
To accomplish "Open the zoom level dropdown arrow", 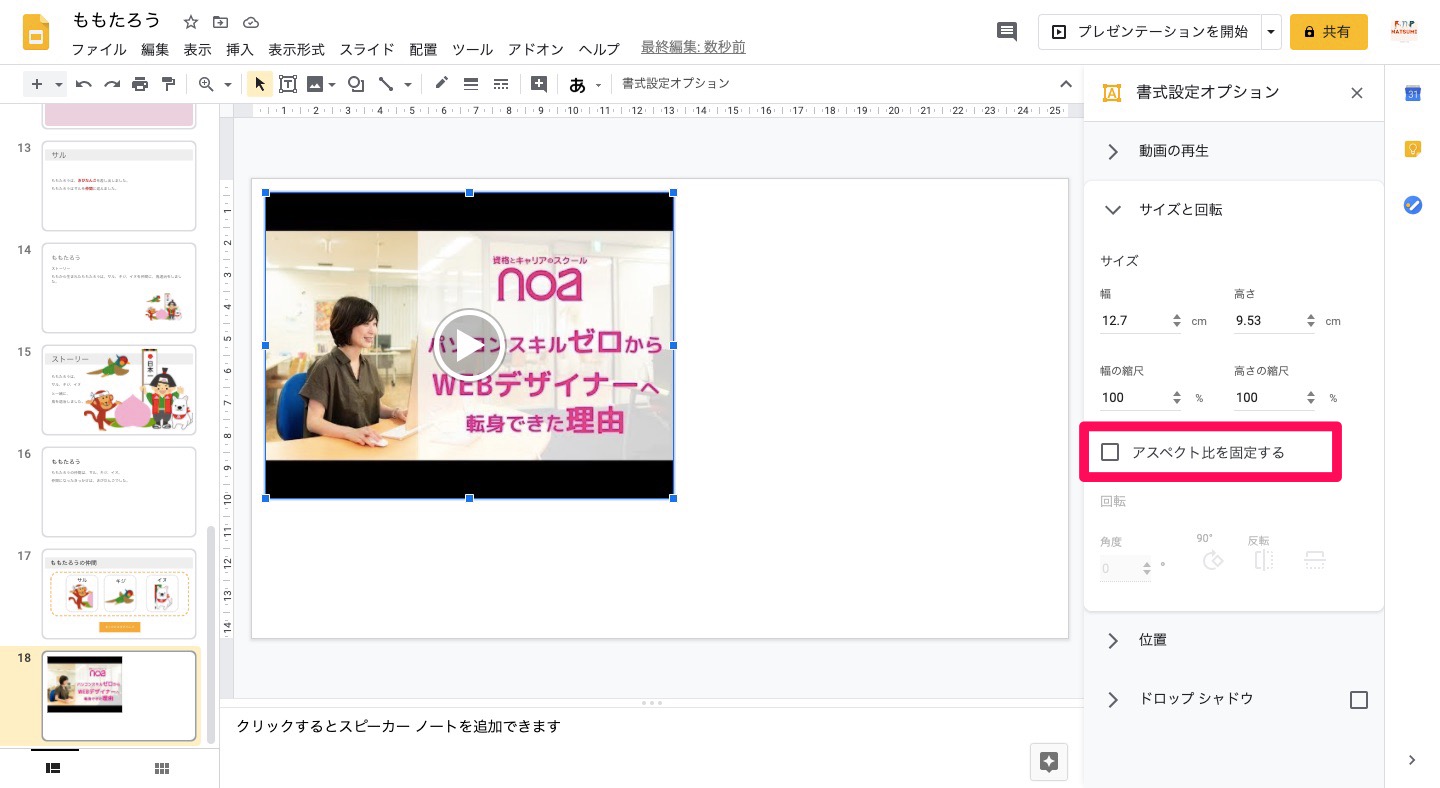I will [228, 84].
